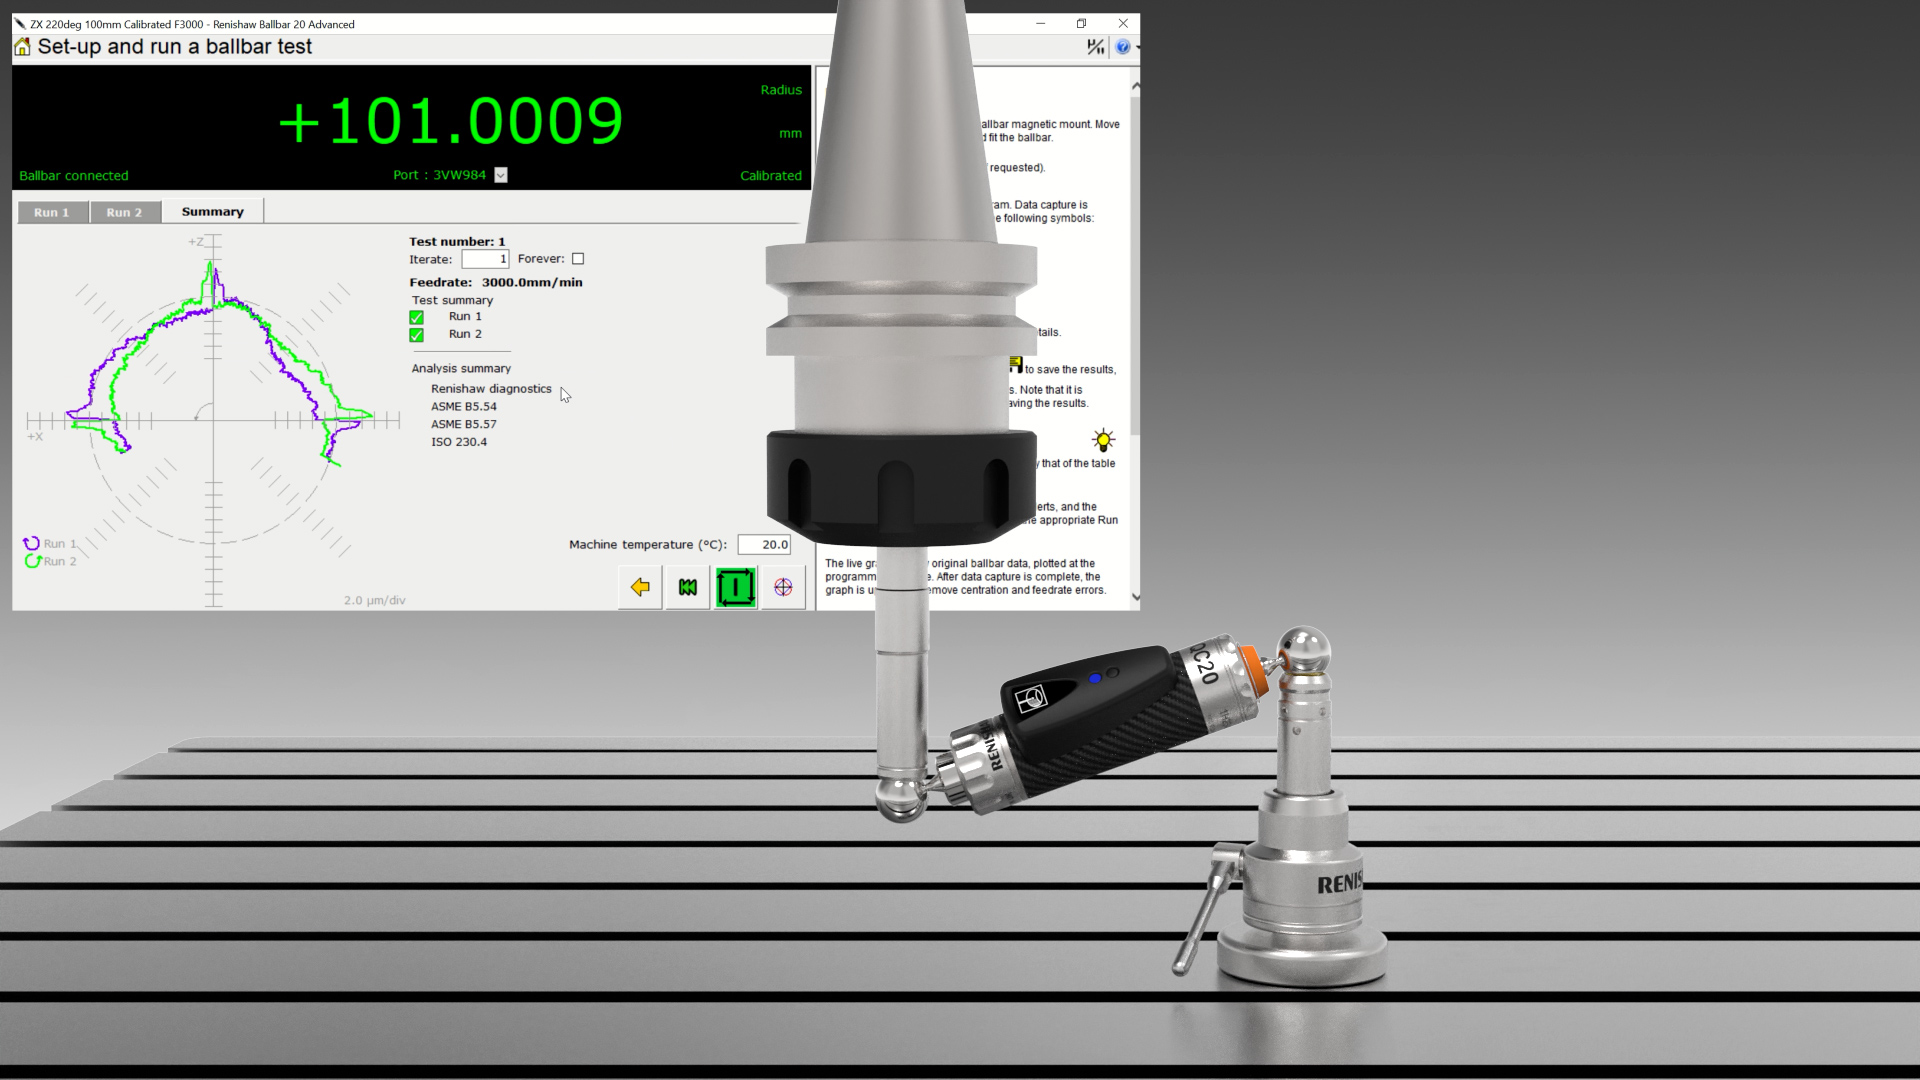Click the '2.0 µm/div' scale label
The height and width of the screenshot is (1080, 1920).
(x=375, y=600)
